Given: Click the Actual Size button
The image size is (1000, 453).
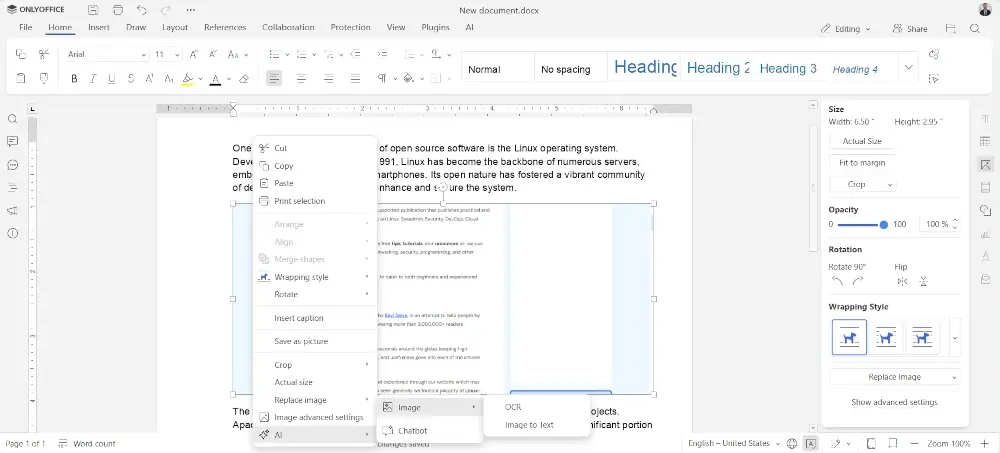Looking at the screenshot, I should (x=861, y=141).
